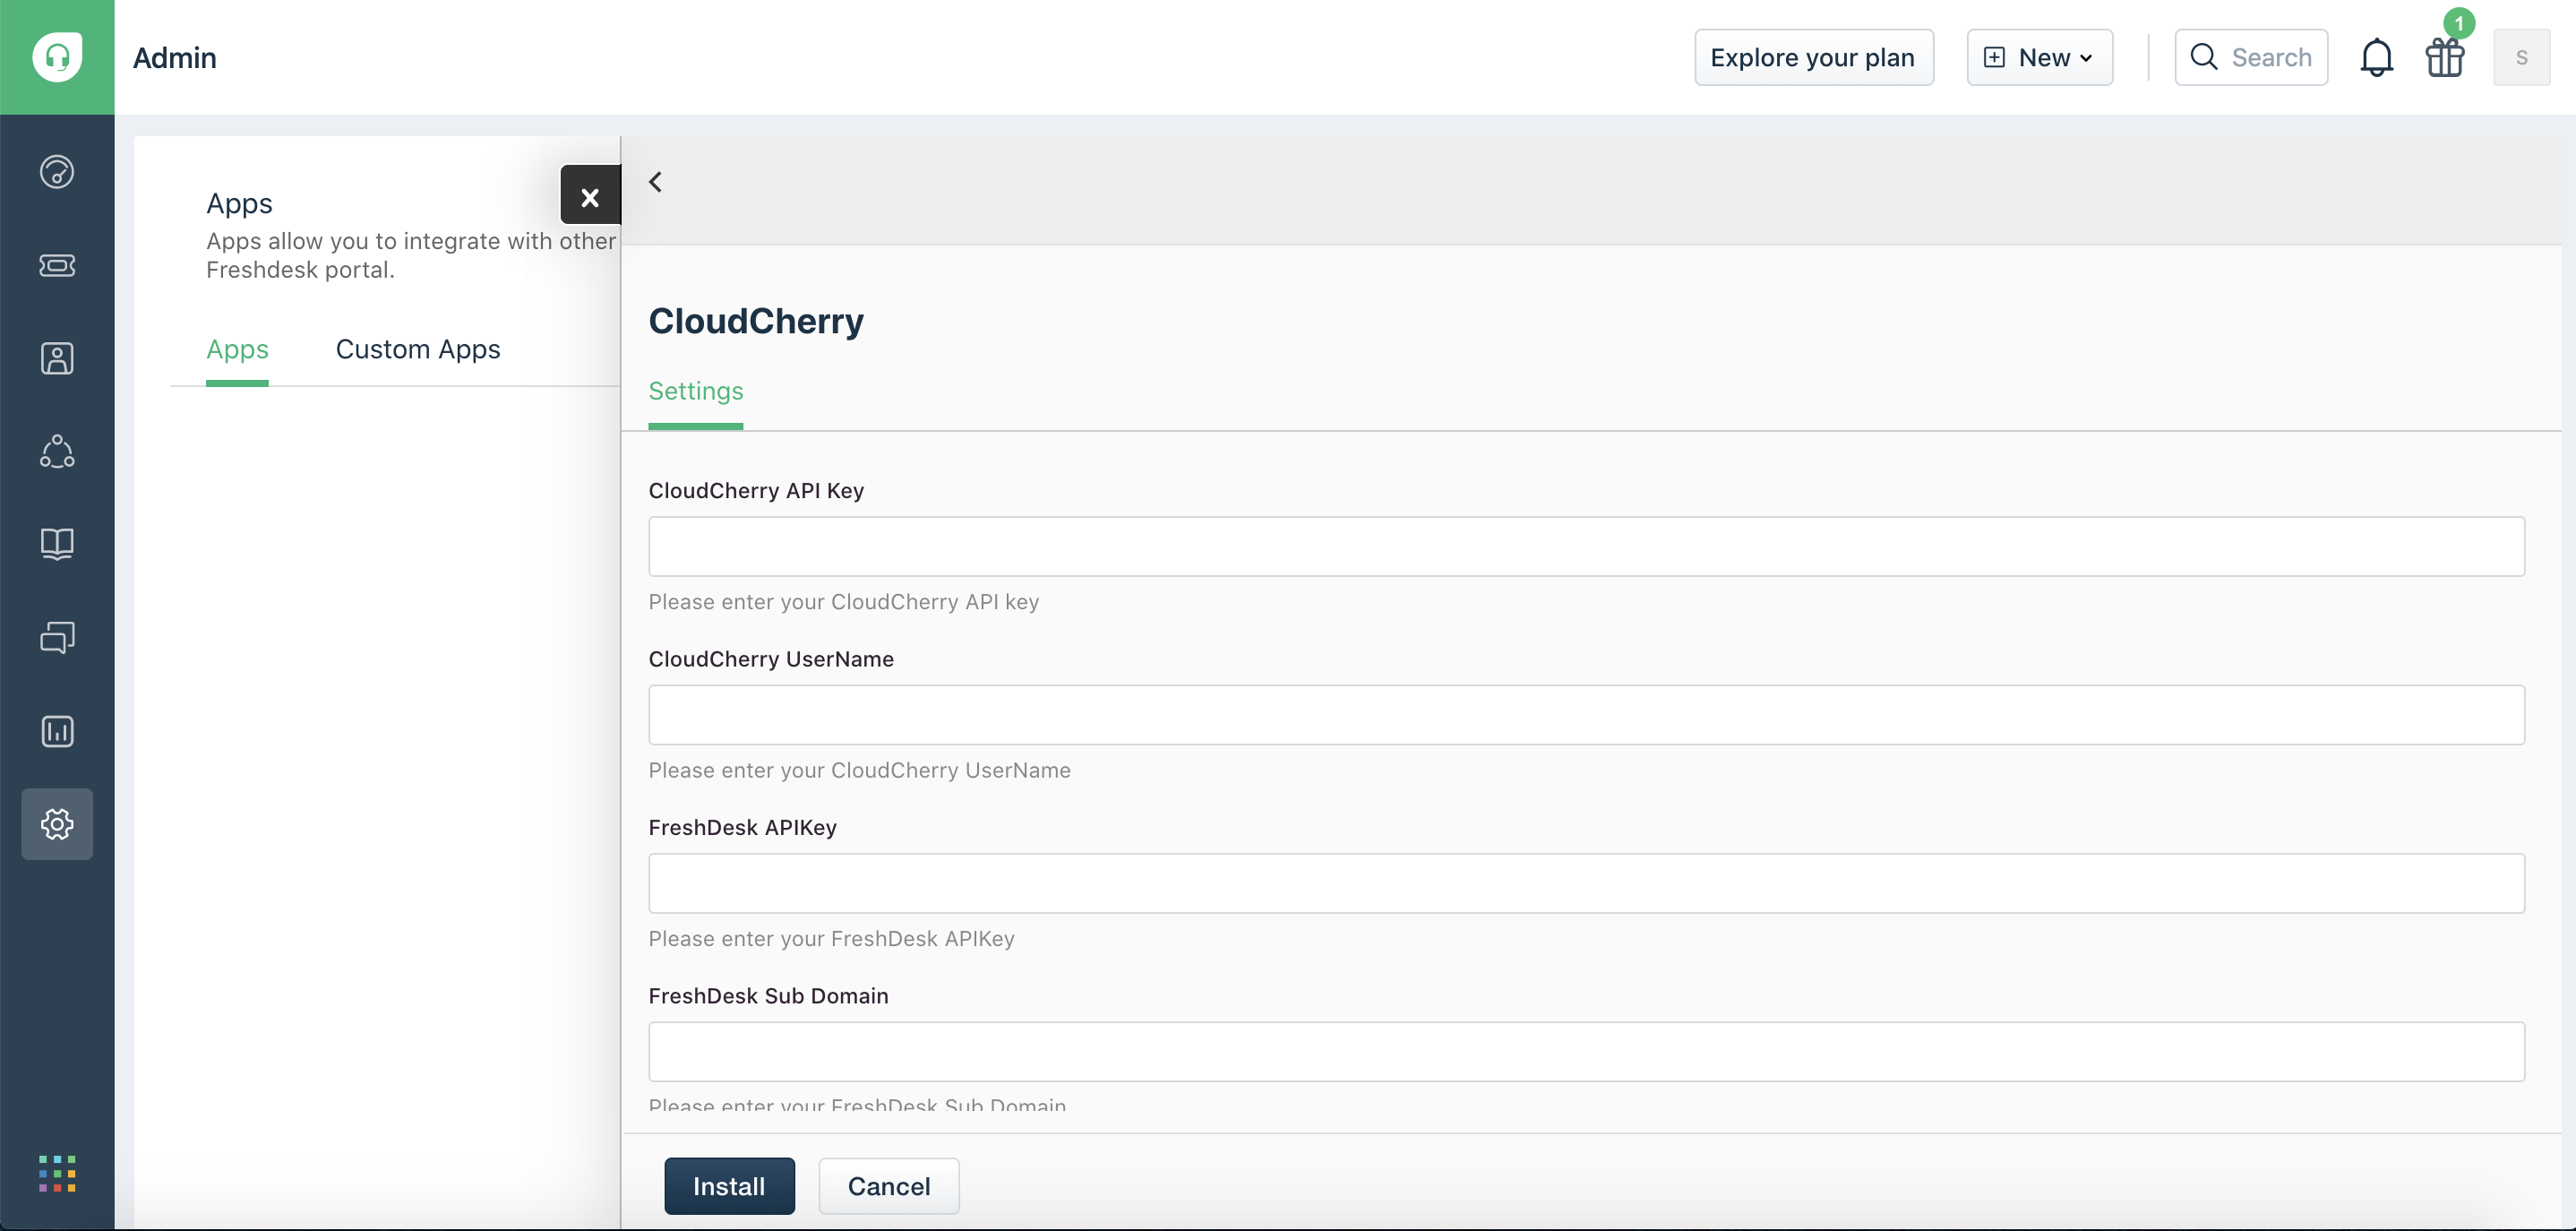Open the notifications bell
This screenshot has height=1231, width=2576.
point(2376,57)
